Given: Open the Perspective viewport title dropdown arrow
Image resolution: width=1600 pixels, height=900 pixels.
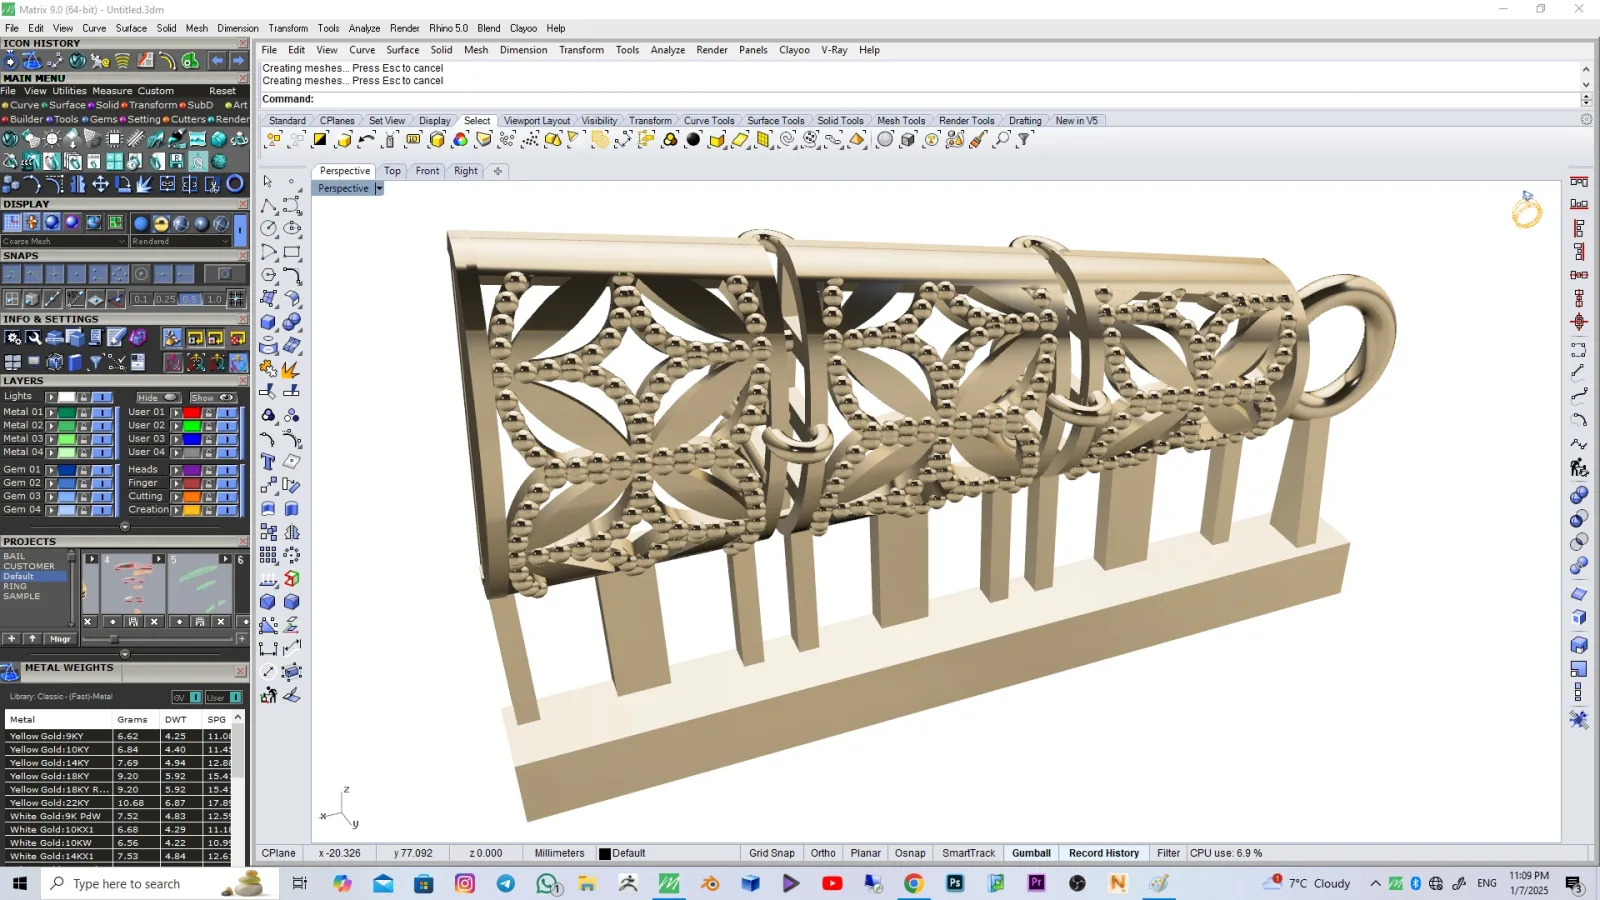Looking at the screenshot, I should [x=379, y=189].
